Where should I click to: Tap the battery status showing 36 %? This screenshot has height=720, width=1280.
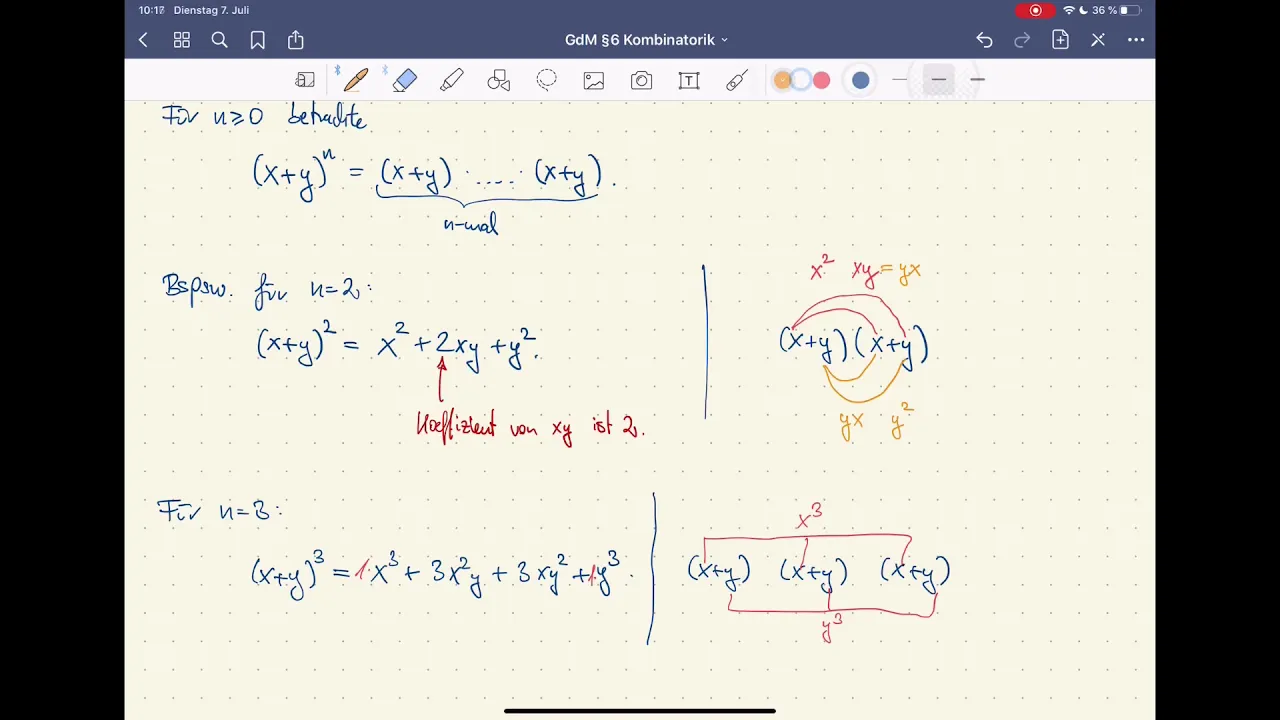[x=1117, y=10]
